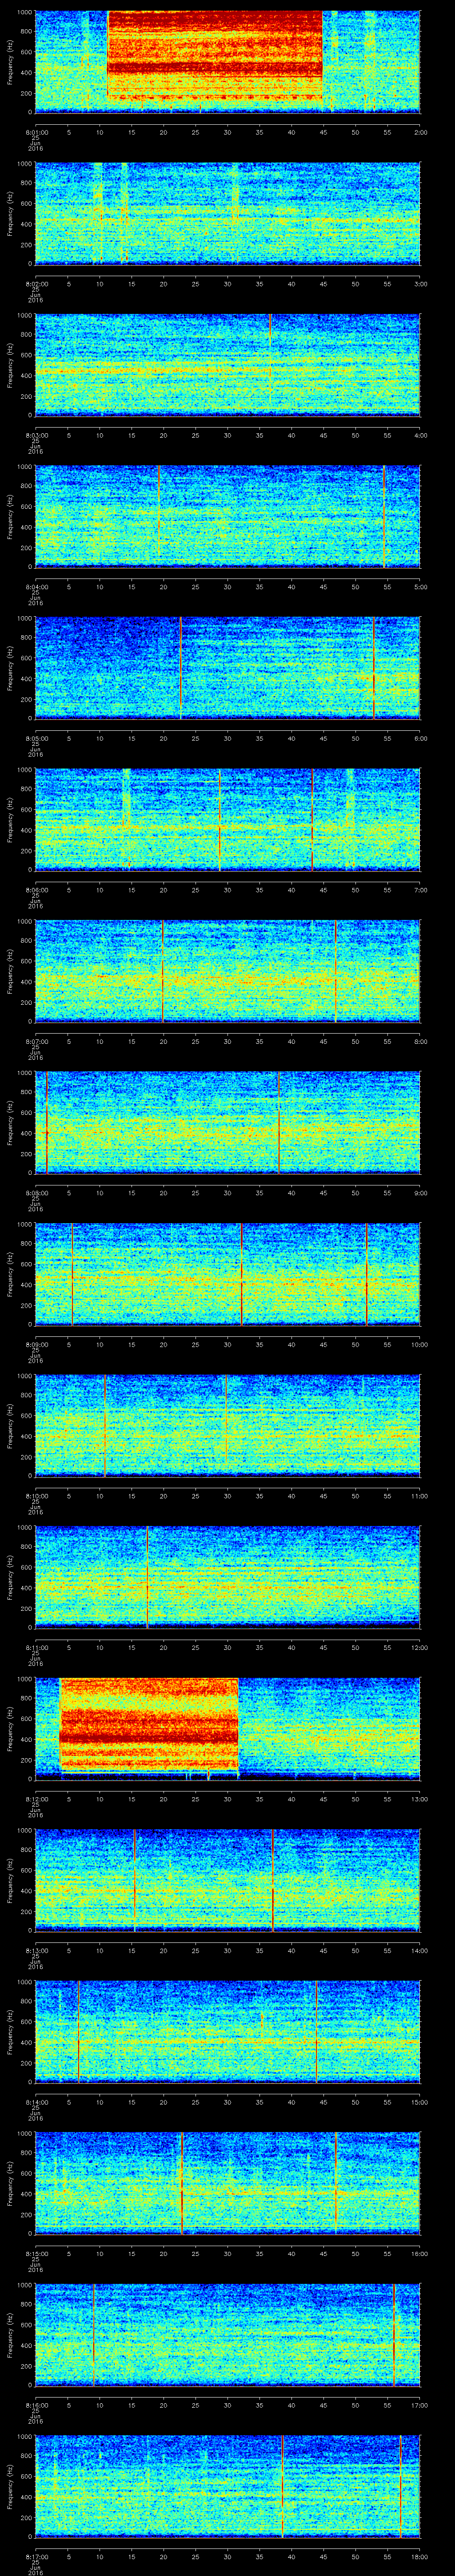455x2576 pixels.
Task: Click the red noise block in the 8:12:00 spectrogram
Action: (x=149, y=1724)
